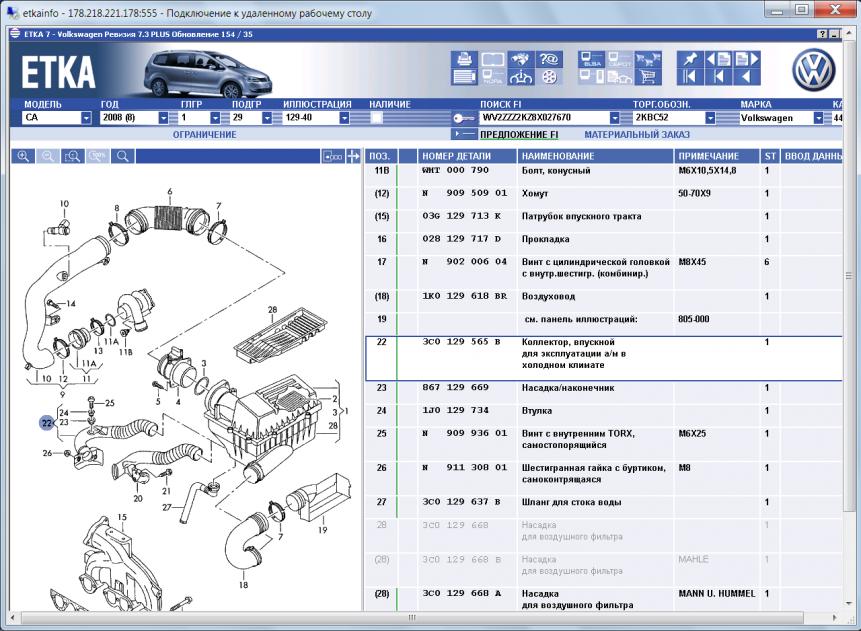The image size is (861, 631).
Task: Click the printer icon in the toolbar
Action: [464, 59]
